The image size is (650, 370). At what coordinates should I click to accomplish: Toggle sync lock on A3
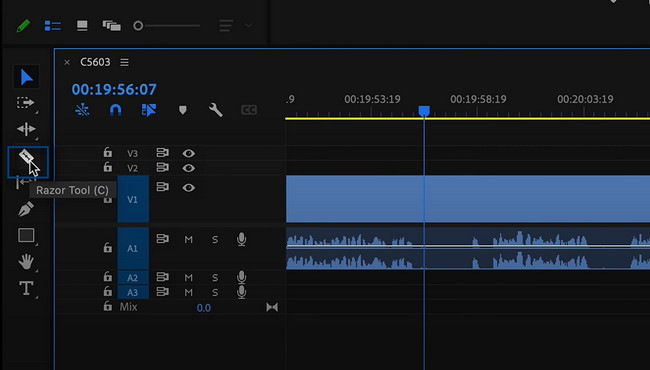pyautogui.click(x=162, y=292)
